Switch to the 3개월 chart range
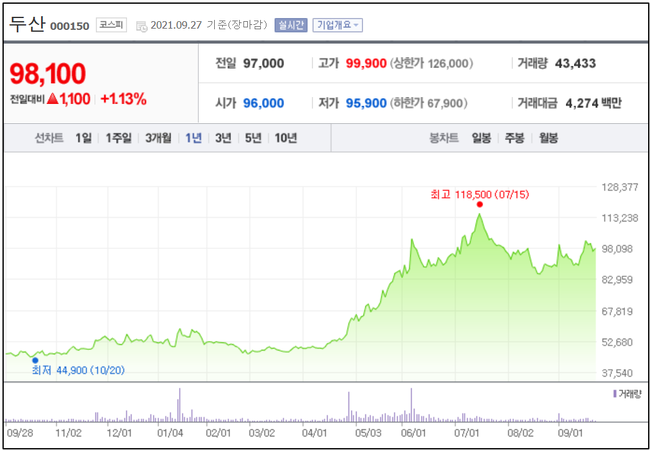The width and height of the screenshot is (650, 450). click(x=158, y=138)
